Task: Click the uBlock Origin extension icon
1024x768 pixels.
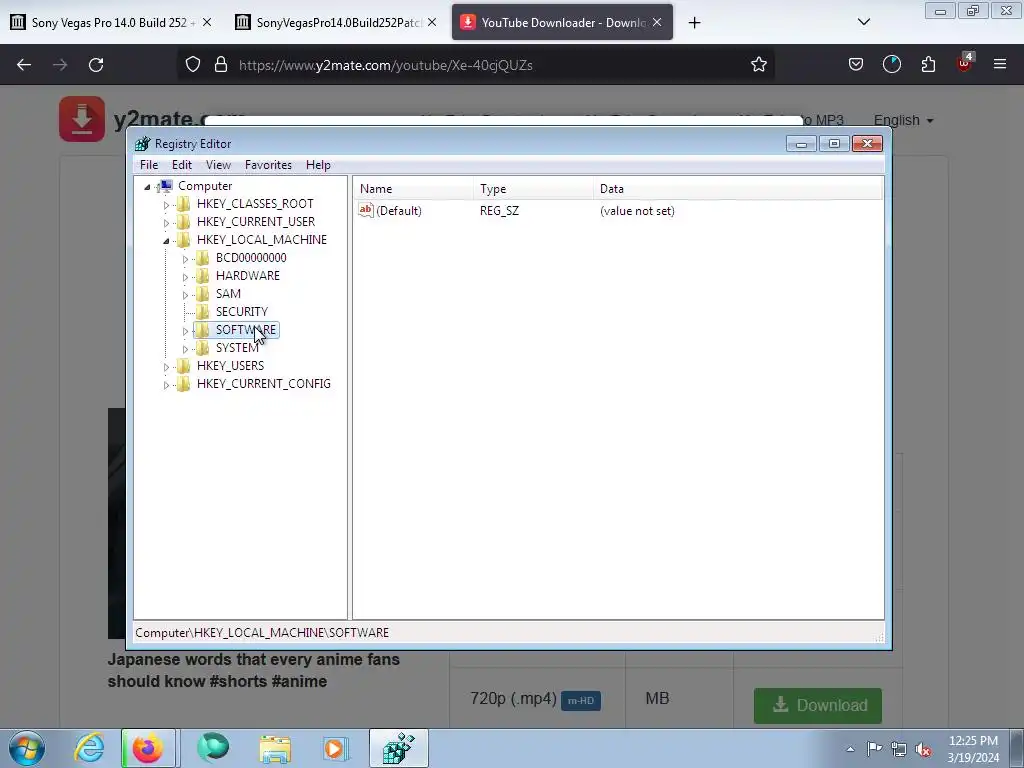Action: [x=965, y=63]
